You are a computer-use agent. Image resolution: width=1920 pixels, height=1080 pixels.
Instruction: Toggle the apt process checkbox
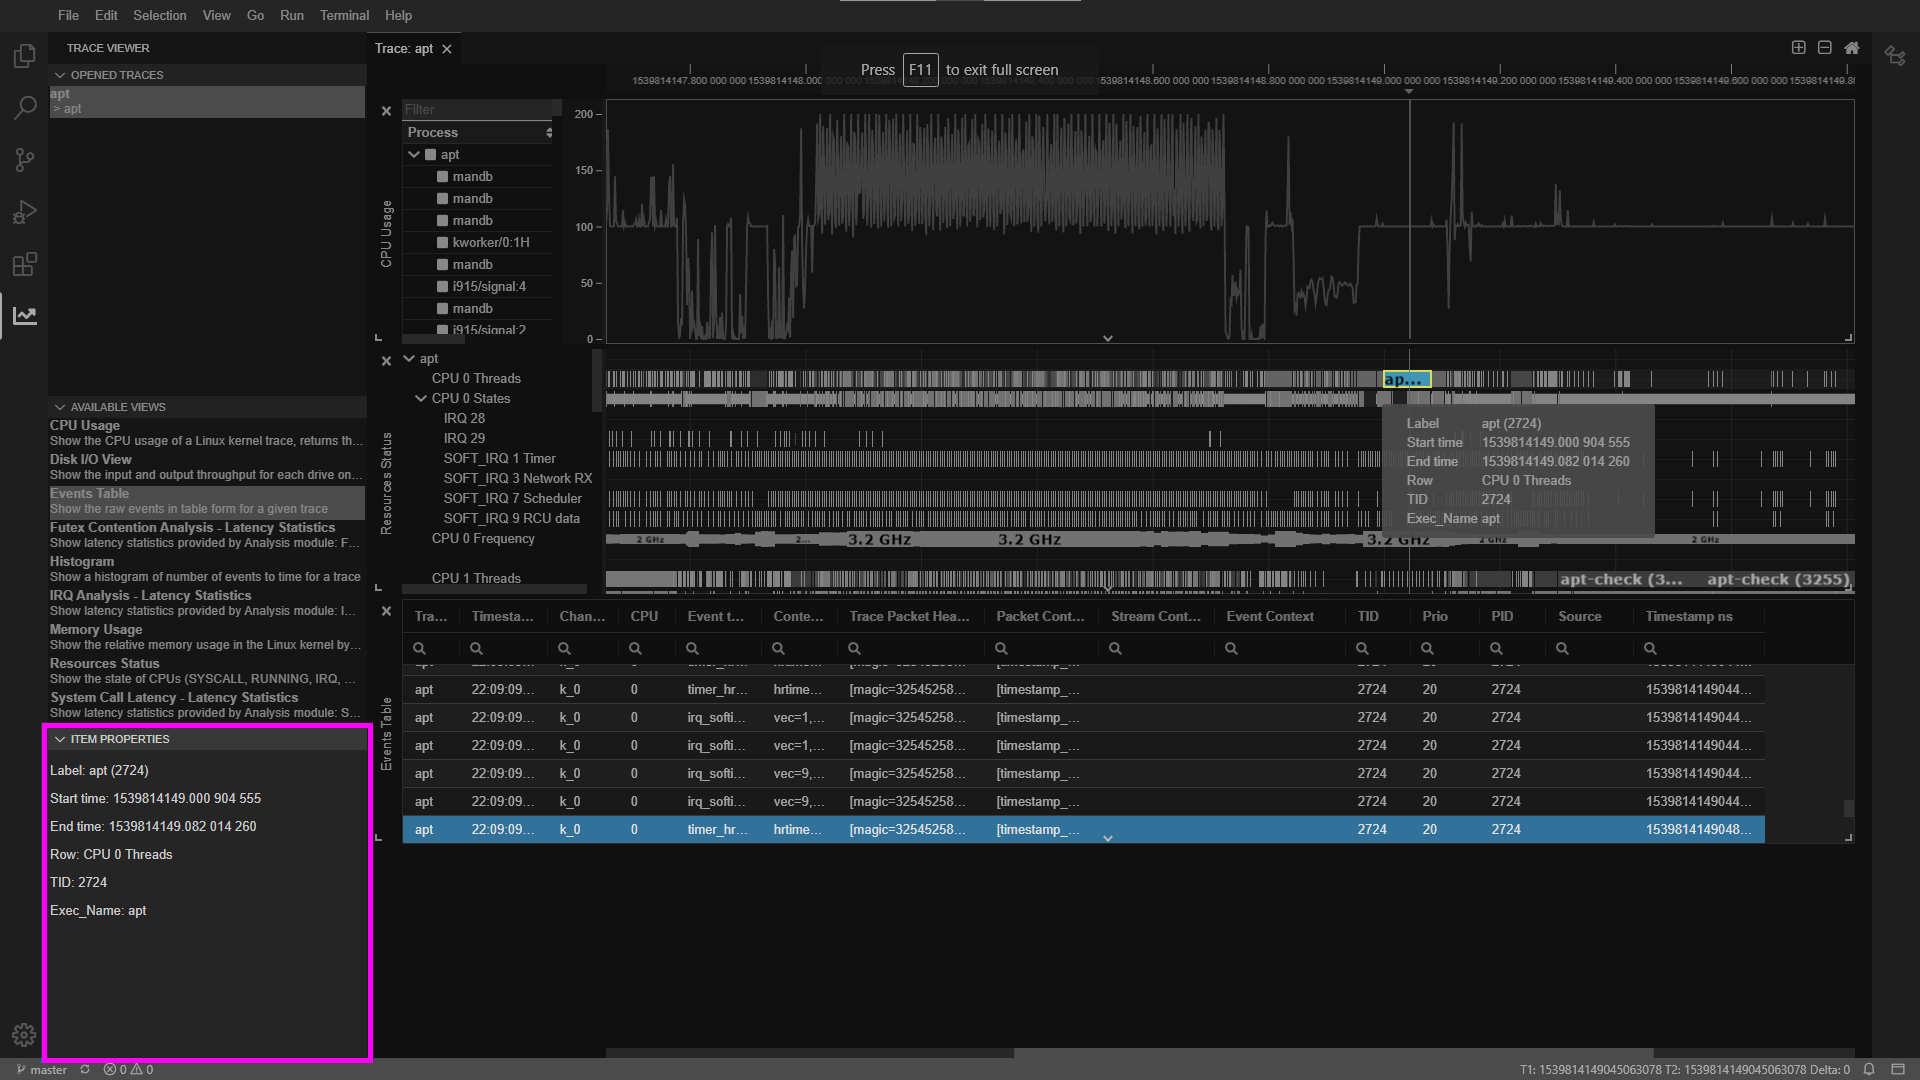(x=430, y=155)
